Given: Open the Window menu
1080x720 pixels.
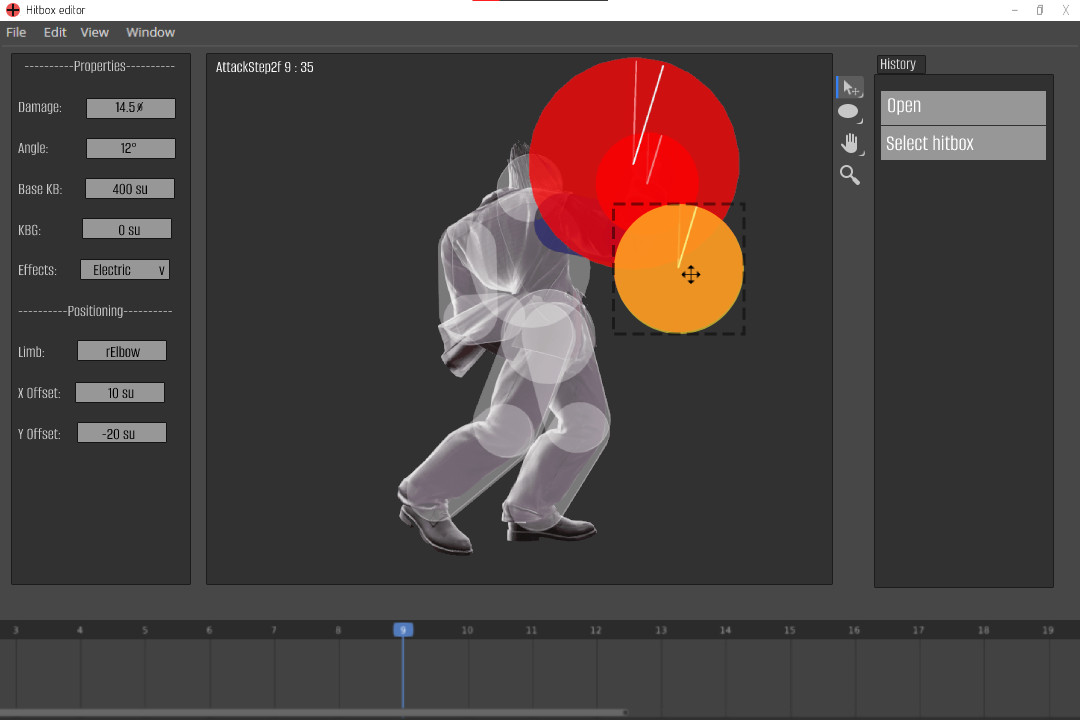Looking at the screenshot, I should pos(150,32).
